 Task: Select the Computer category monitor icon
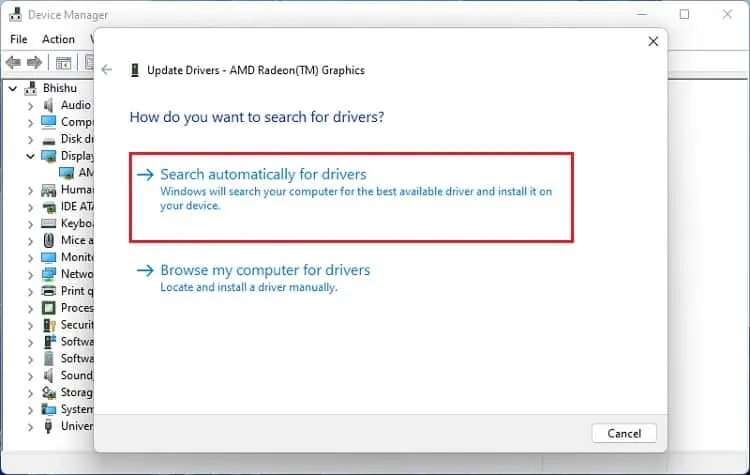pos(48,122)
